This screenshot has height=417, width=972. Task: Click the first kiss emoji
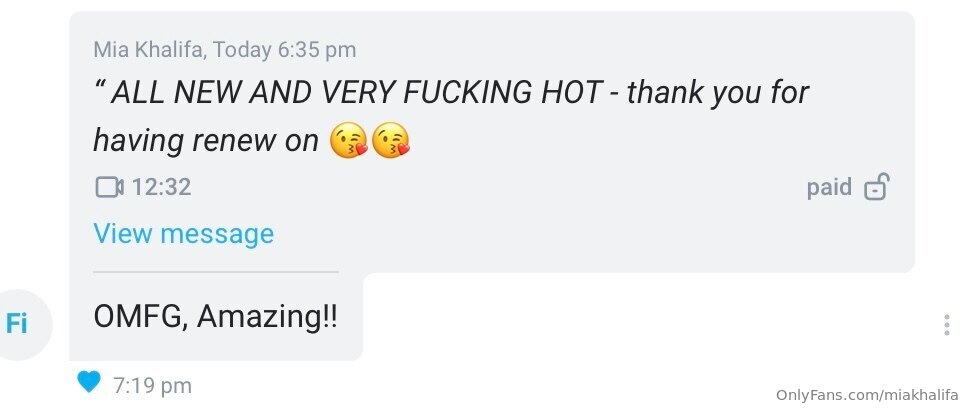click(348, 141)
